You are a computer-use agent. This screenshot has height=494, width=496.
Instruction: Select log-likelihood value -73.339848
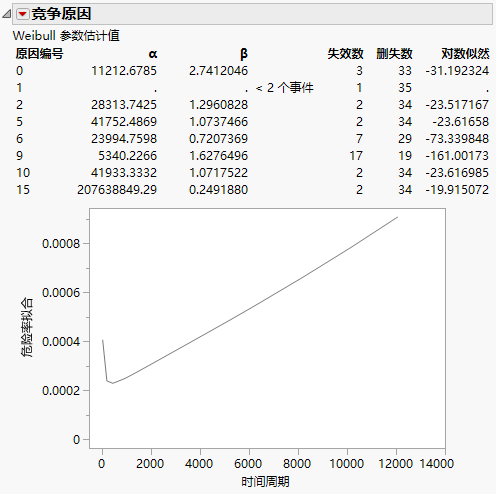457,139
